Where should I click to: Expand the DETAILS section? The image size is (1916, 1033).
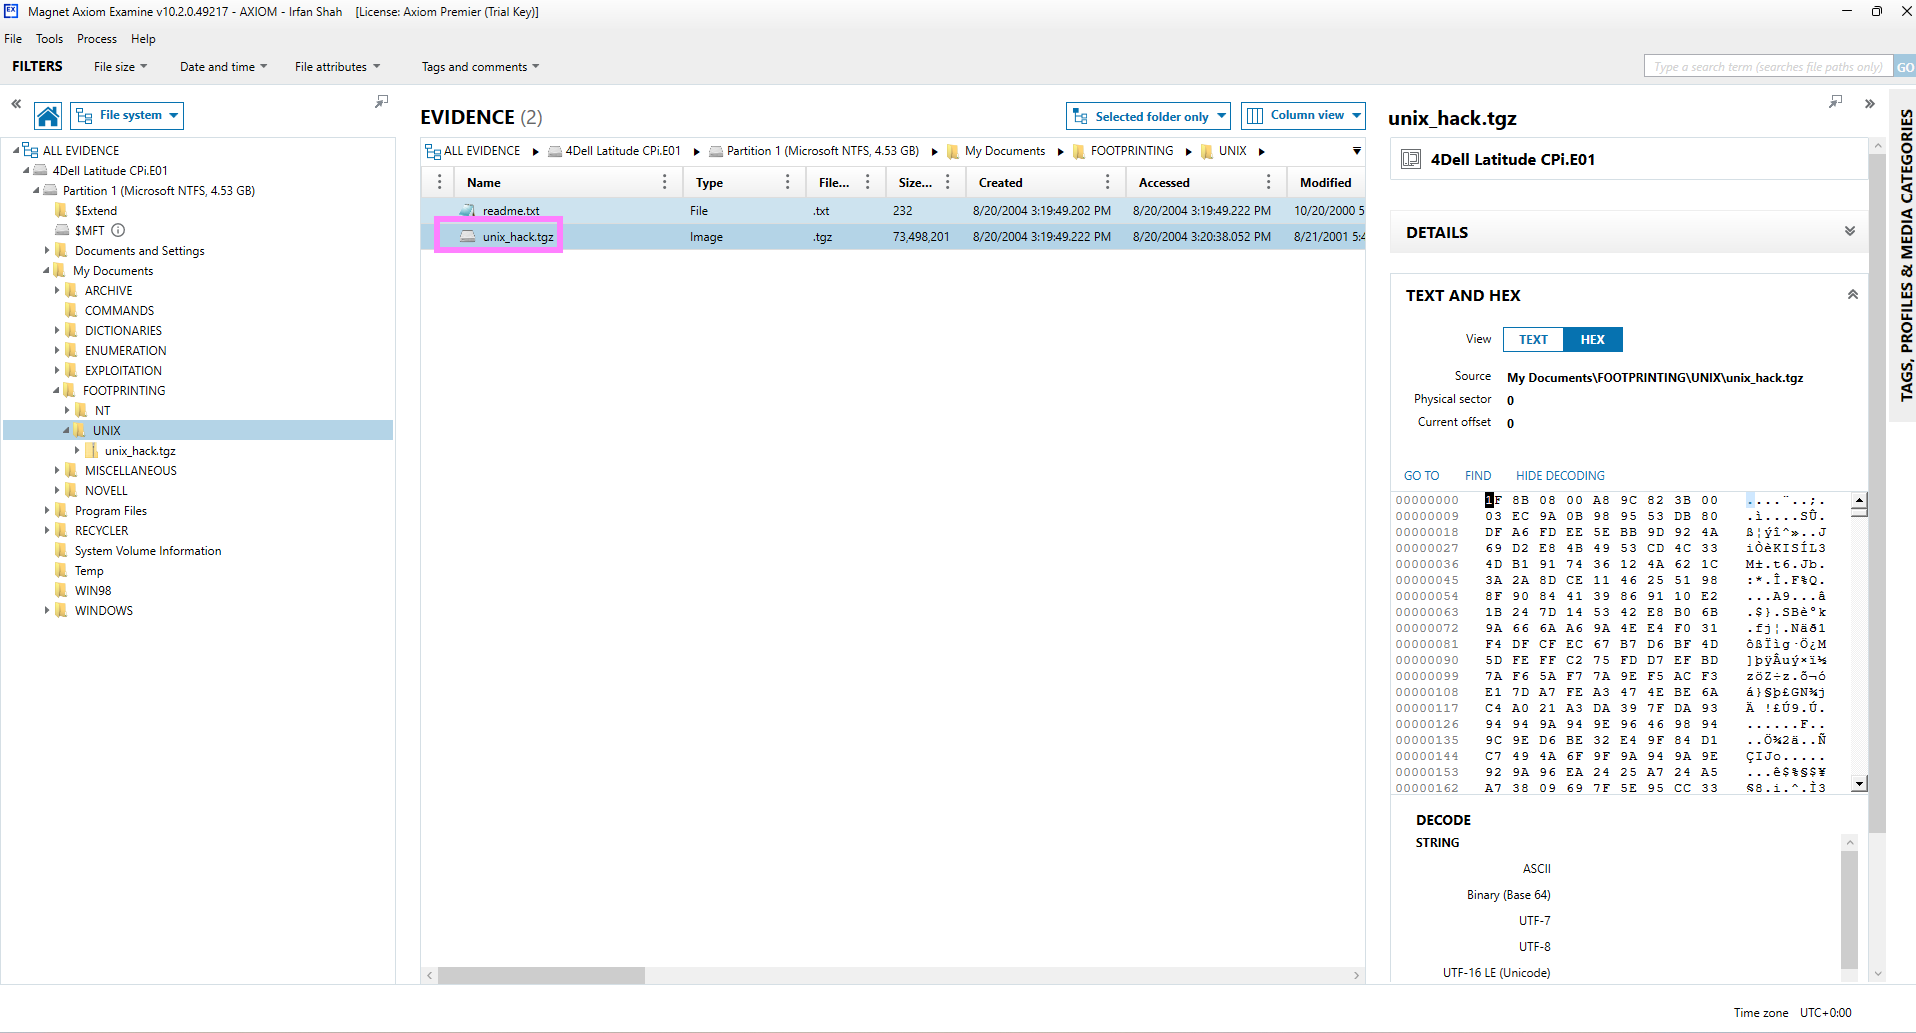pyautogui.click(x=1850, y=231)
